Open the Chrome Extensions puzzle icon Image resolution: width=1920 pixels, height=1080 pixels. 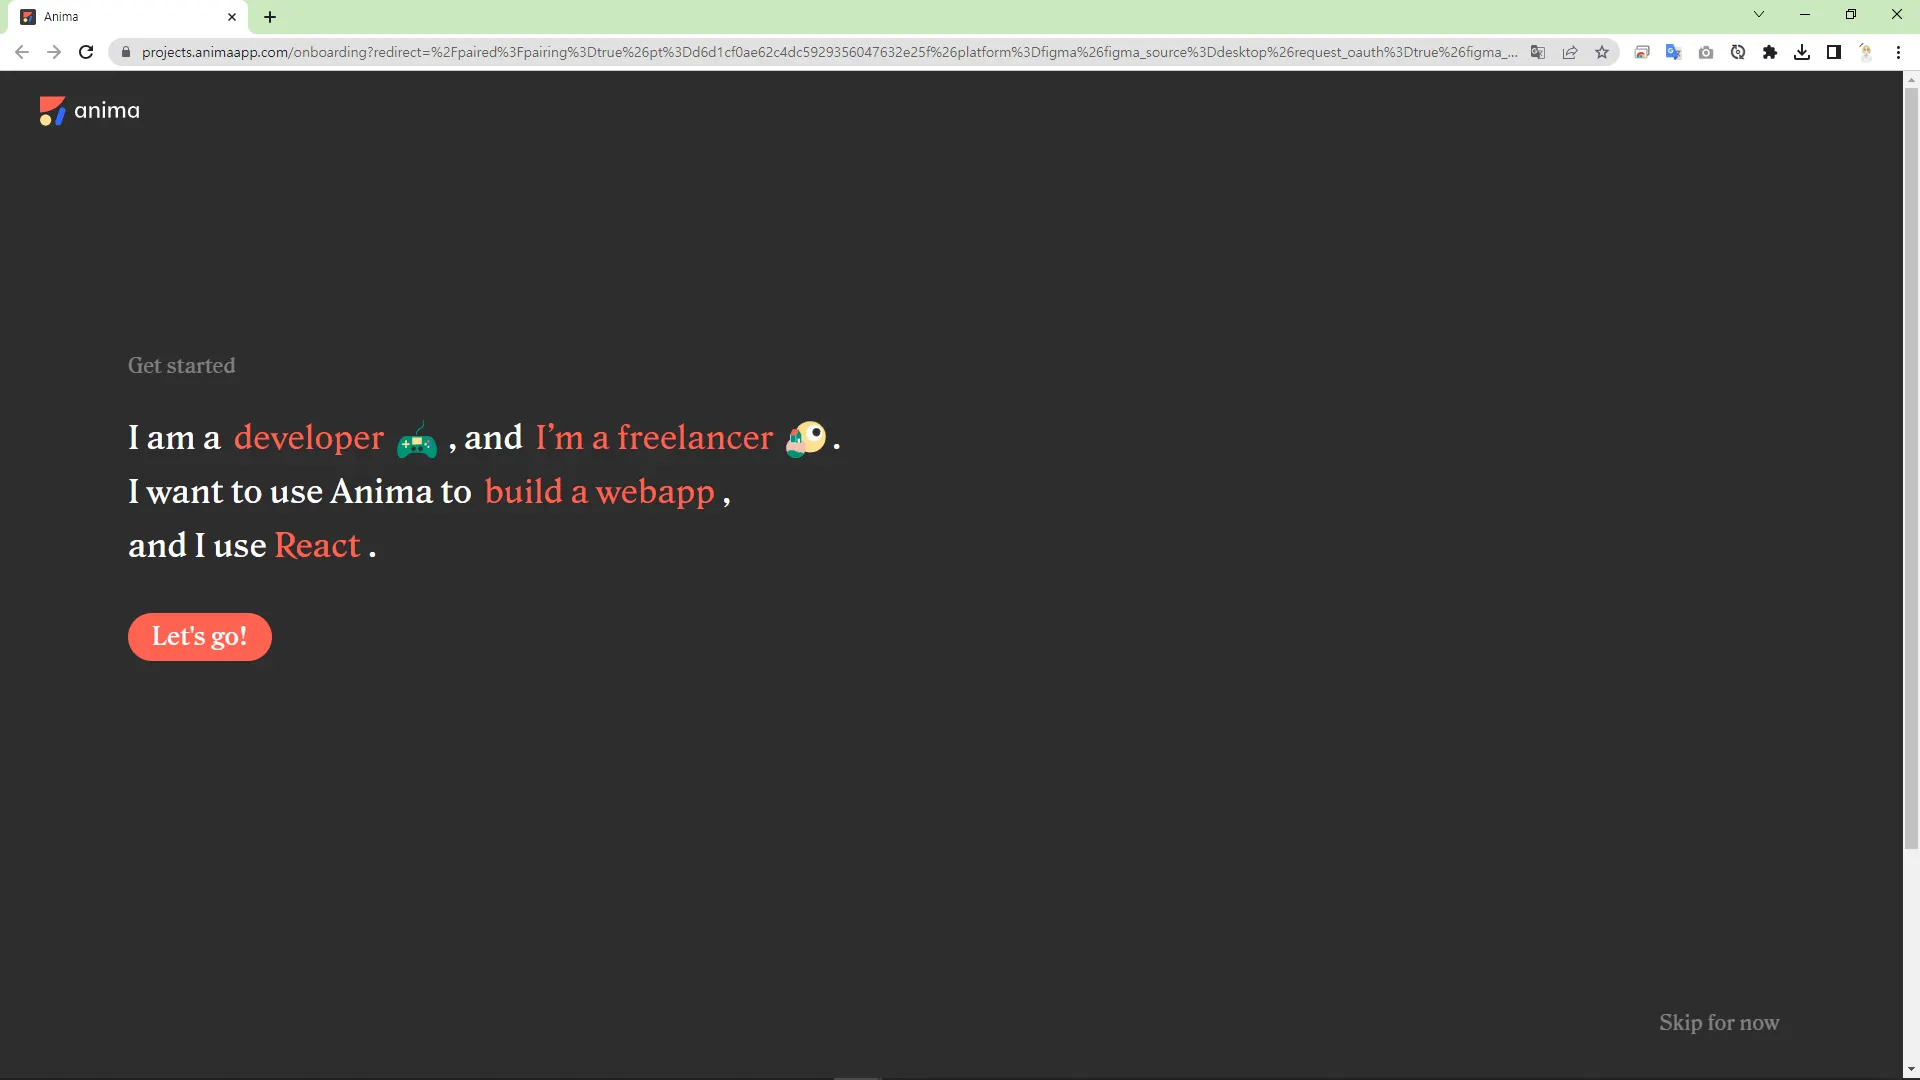1770,52
